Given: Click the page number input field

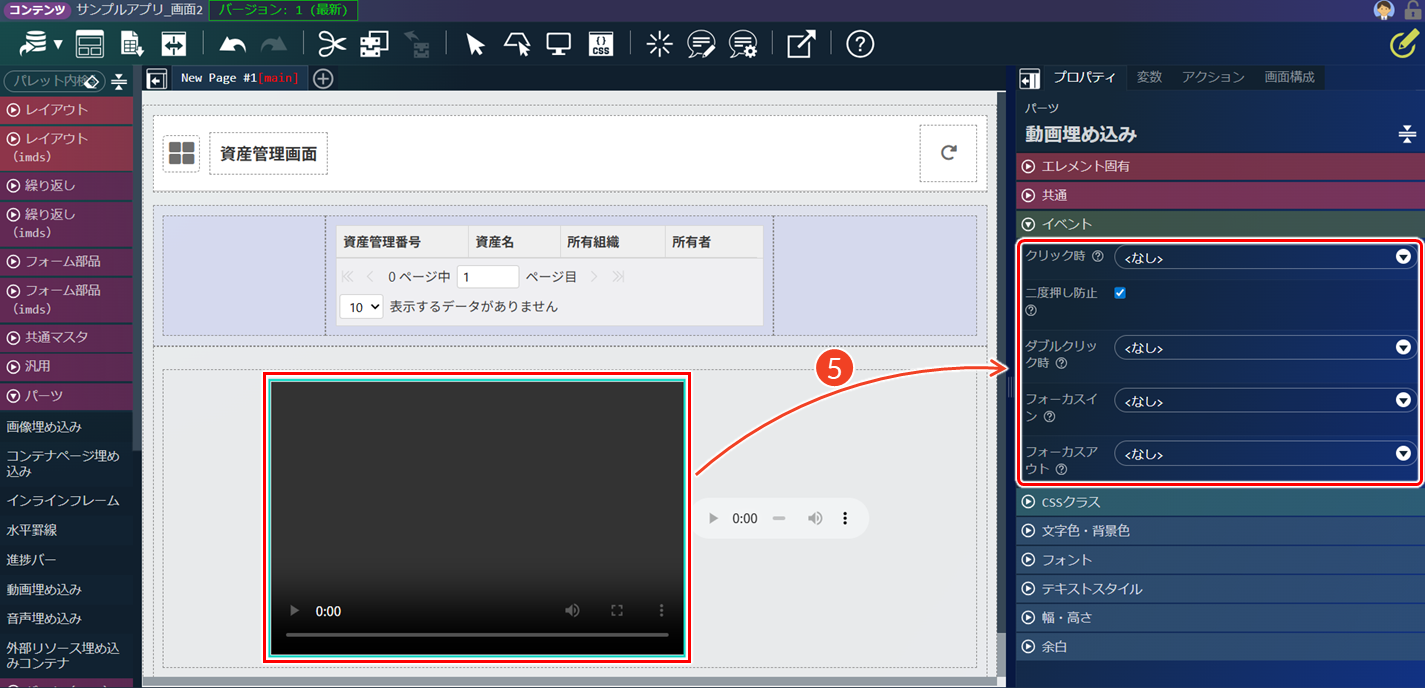Looking at the screenshot, I should tap(487, 277).
